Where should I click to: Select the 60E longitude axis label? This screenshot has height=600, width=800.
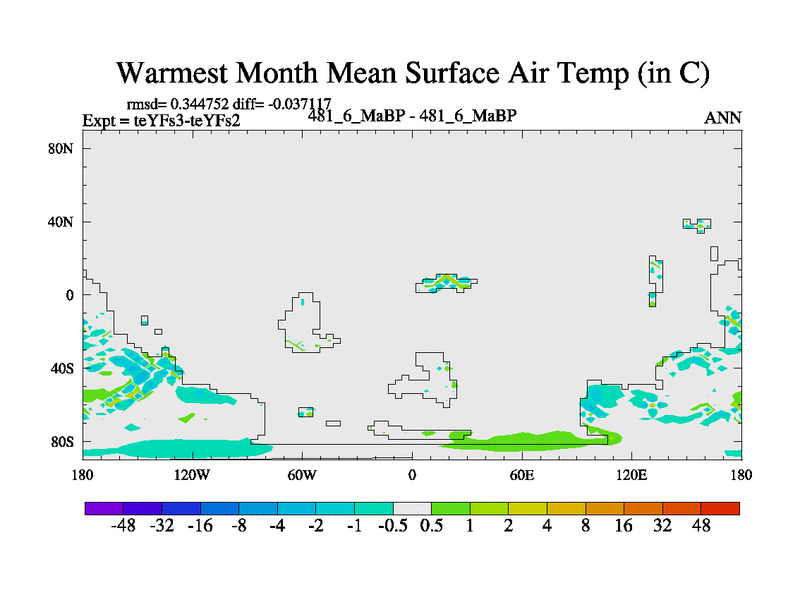(x=522, y=473)
